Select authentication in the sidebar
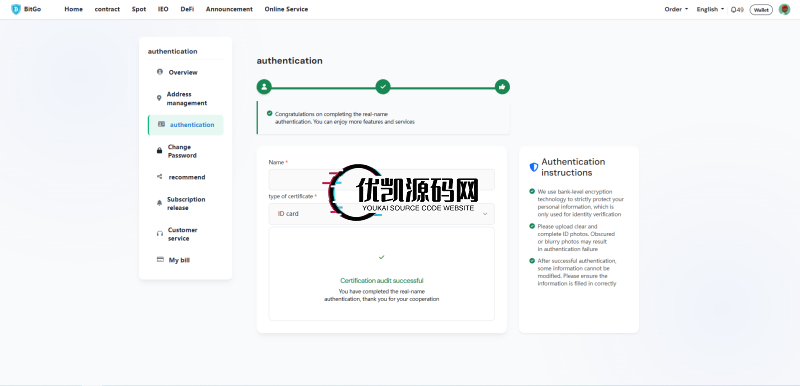The image size is (800, 386). (x=186, y=125)
